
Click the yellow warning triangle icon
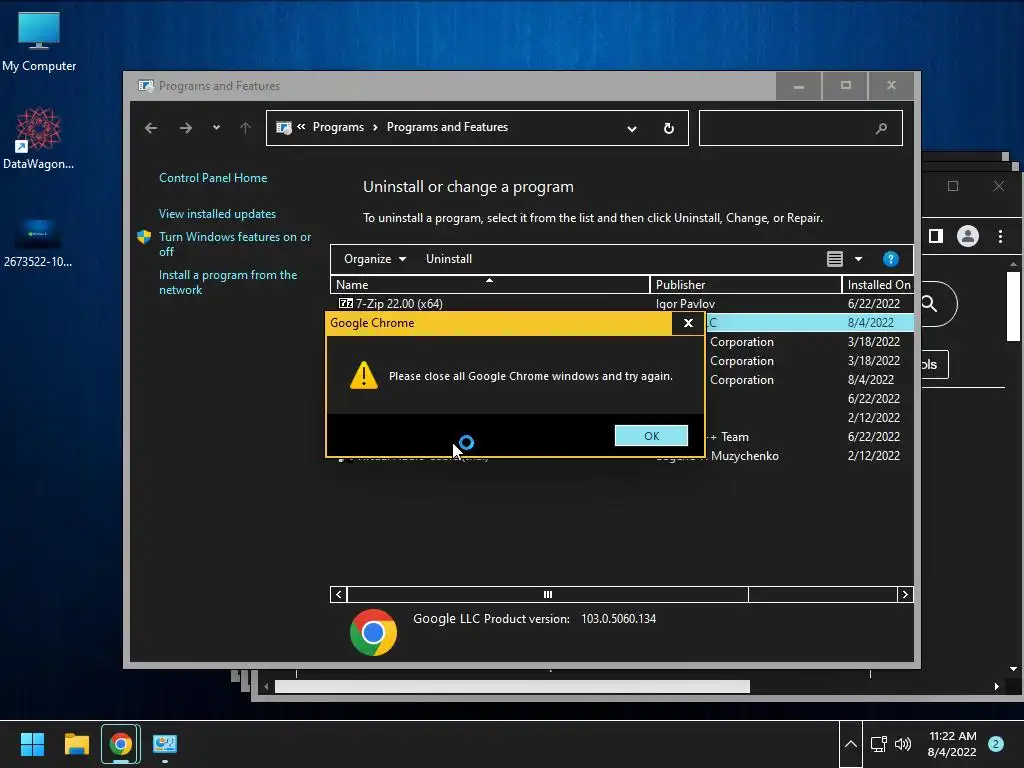pyautogui.click(x=364, y=376)
